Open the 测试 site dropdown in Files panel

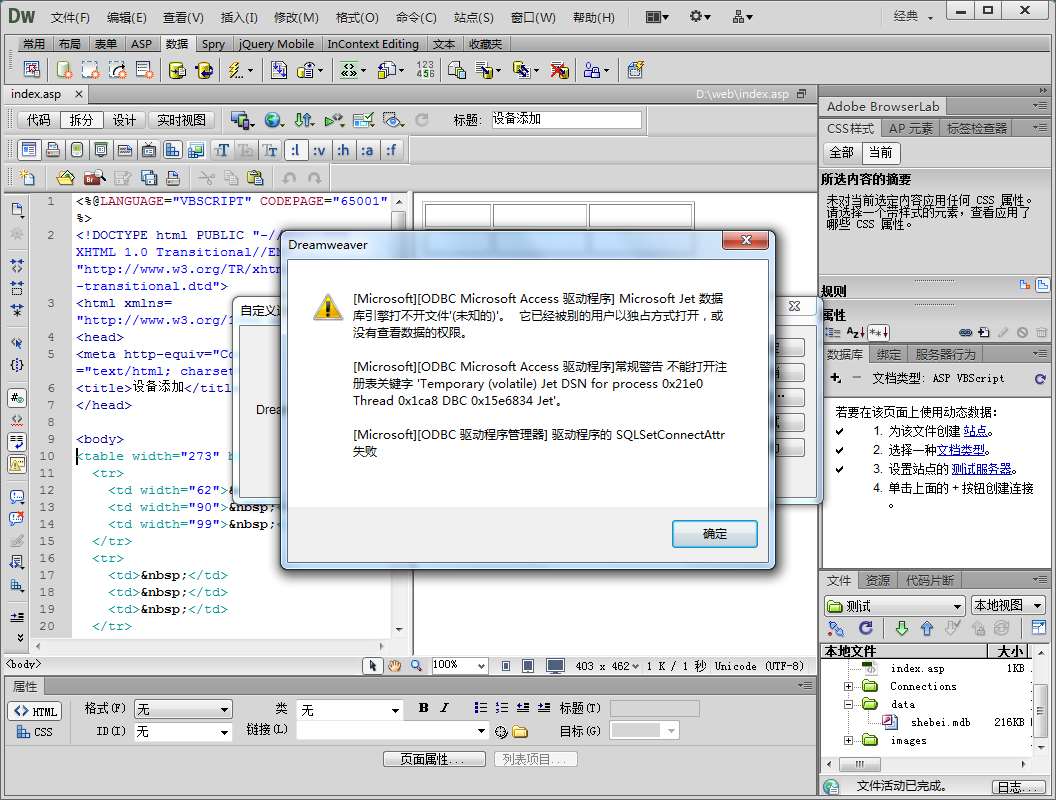tap(894, 606)
